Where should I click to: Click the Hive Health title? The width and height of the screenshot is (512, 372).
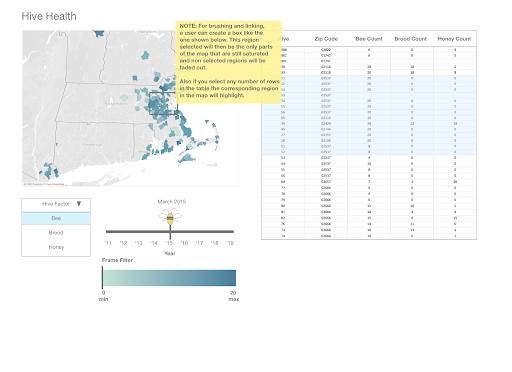point(49,16)
